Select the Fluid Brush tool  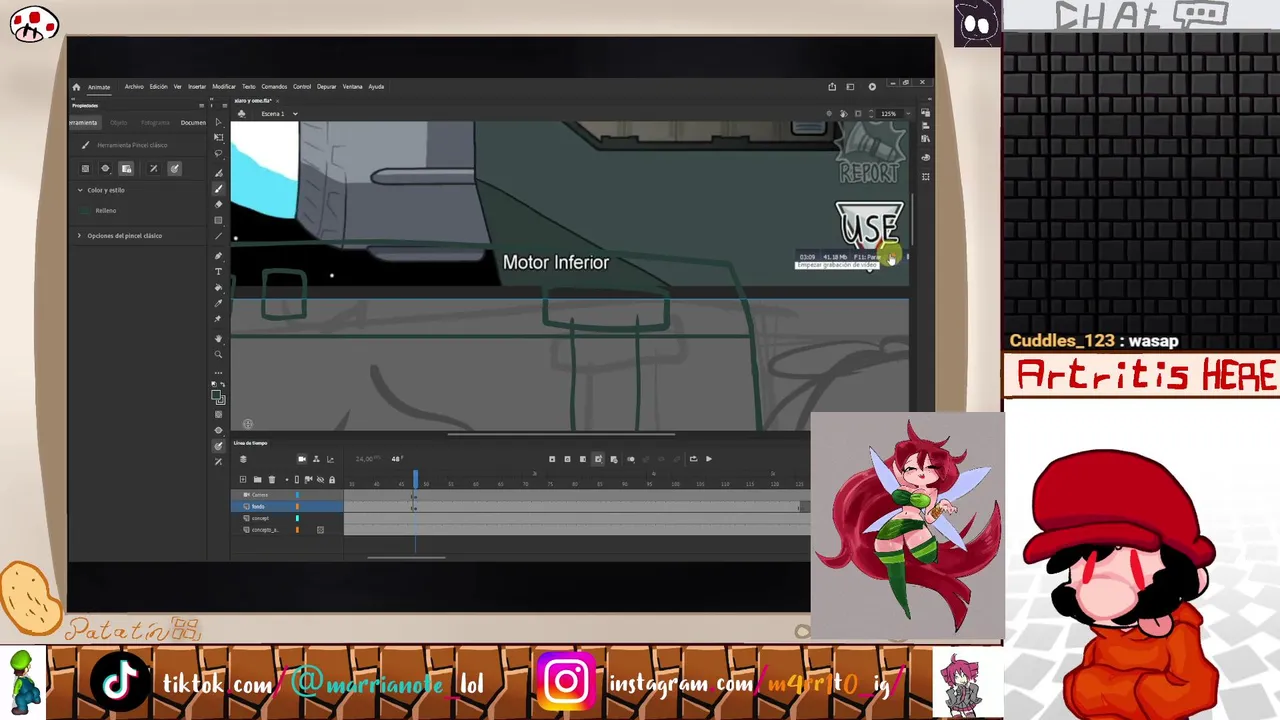pyautogui.click(x=219, y=172)
